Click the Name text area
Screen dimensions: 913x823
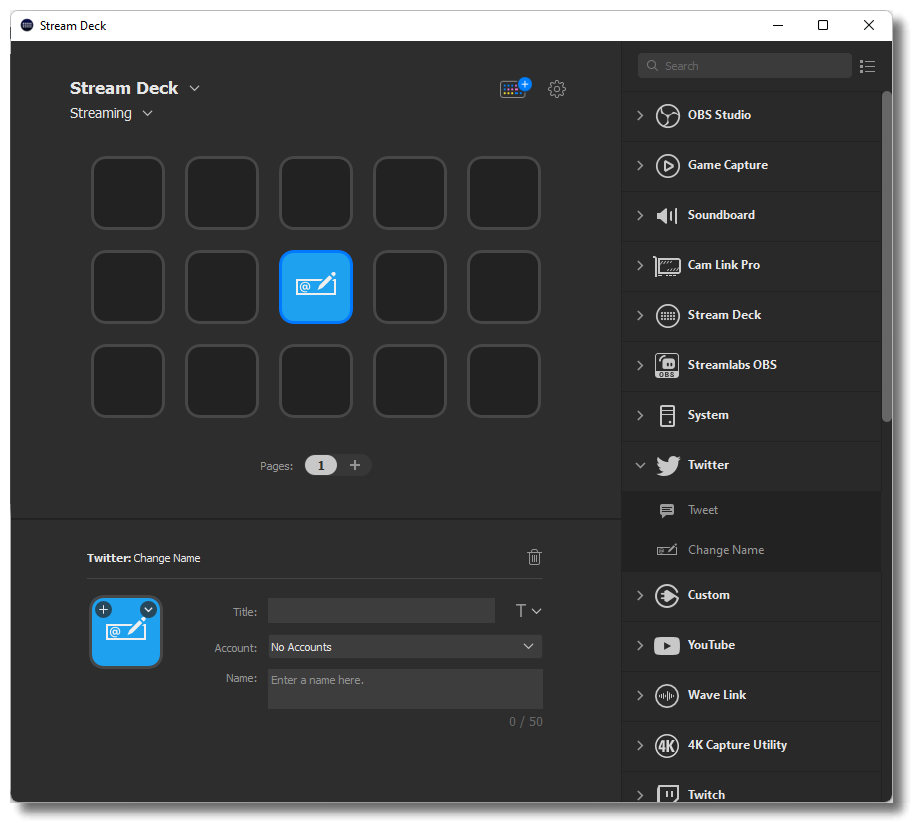click(x=405, y=689)
